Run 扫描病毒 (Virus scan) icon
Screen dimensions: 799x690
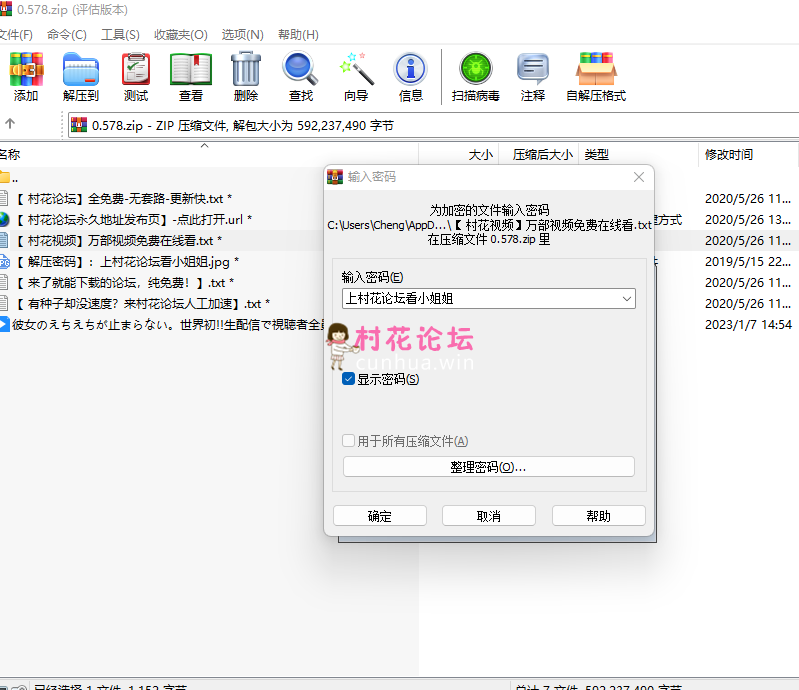[475, 76]
